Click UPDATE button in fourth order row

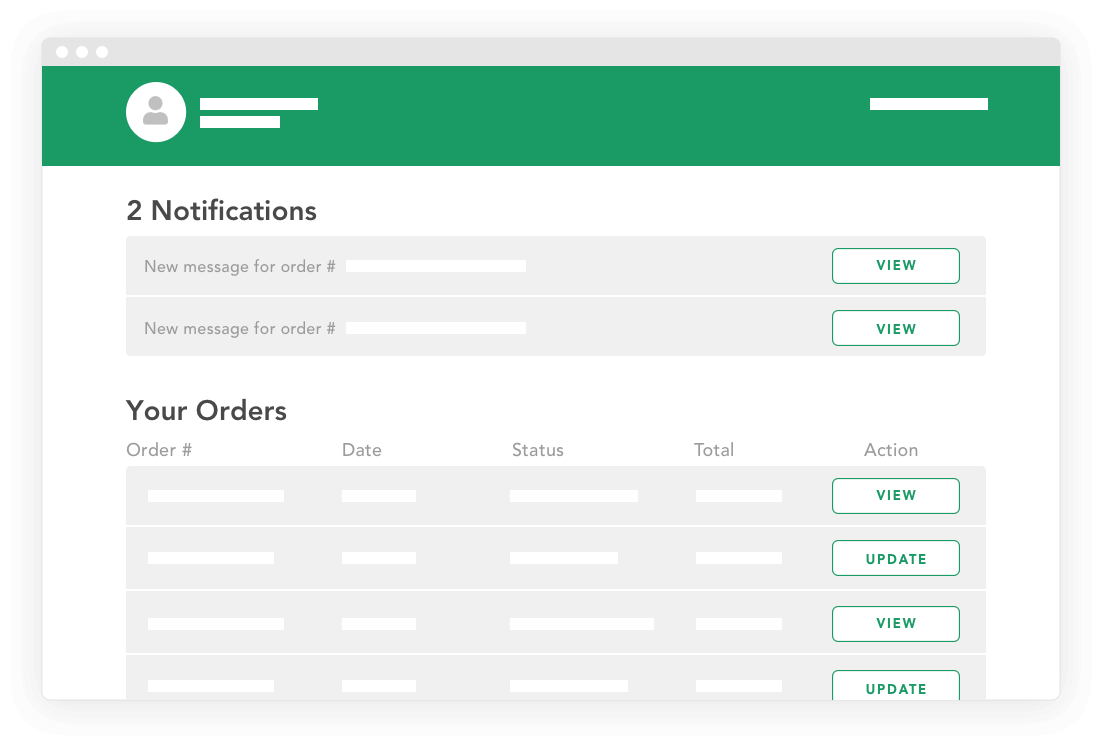(895, 686)
